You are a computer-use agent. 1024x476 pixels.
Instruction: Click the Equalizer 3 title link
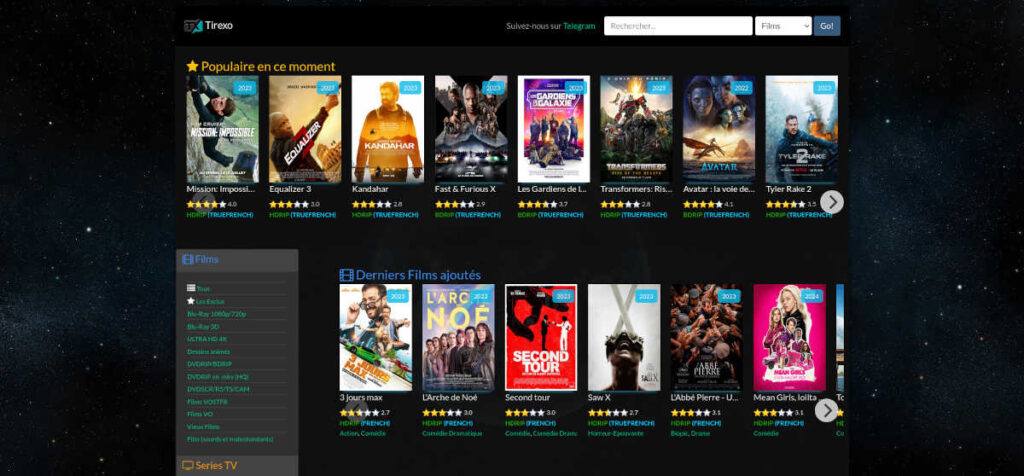tap(290, 189)
